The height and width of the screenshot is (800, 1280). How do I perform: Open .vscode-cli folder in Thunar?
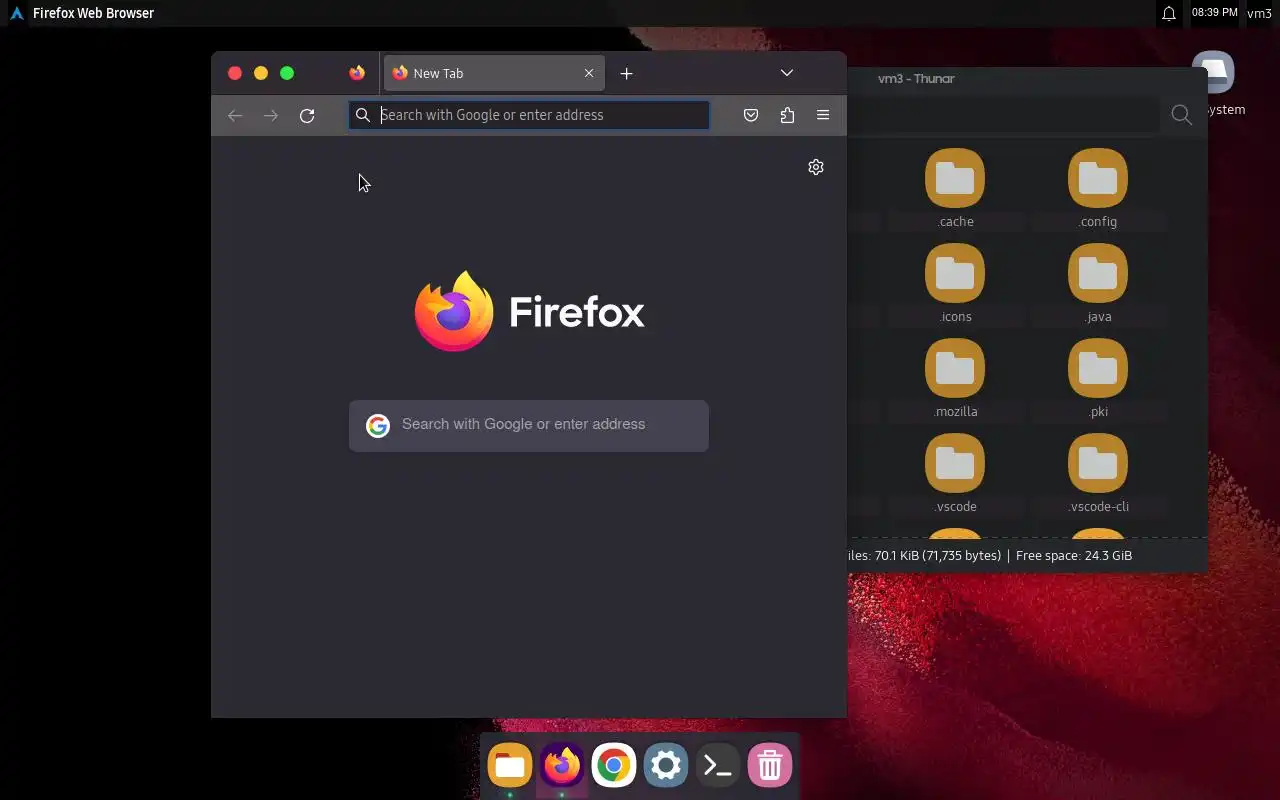pos(1097,475)
